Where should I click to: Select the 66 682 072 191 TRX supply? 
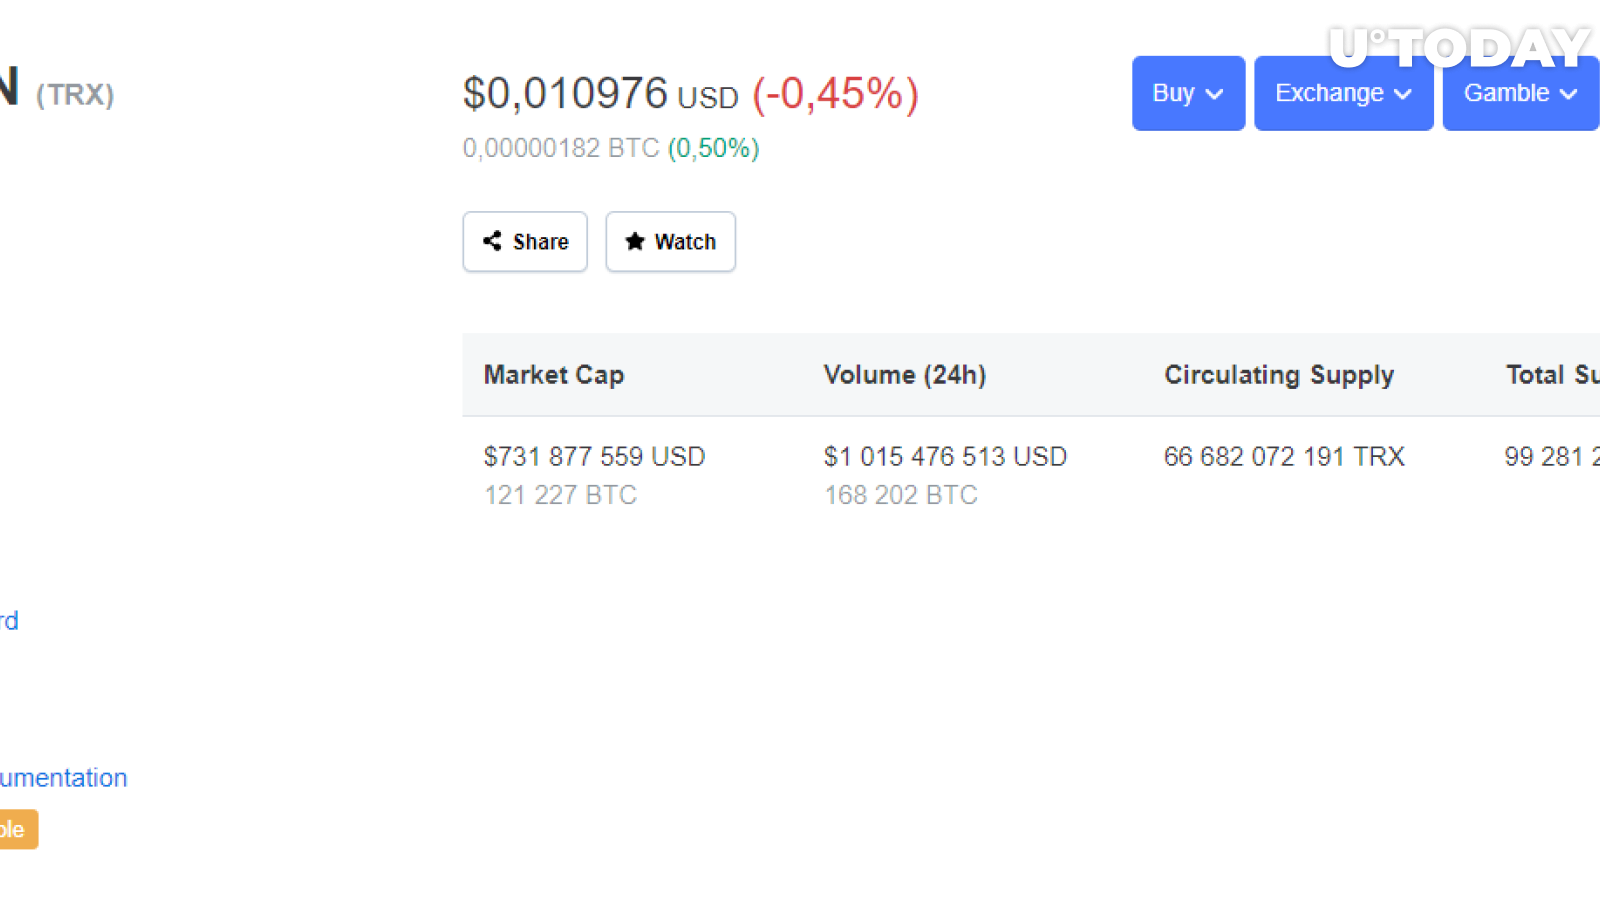(1284, 457)
